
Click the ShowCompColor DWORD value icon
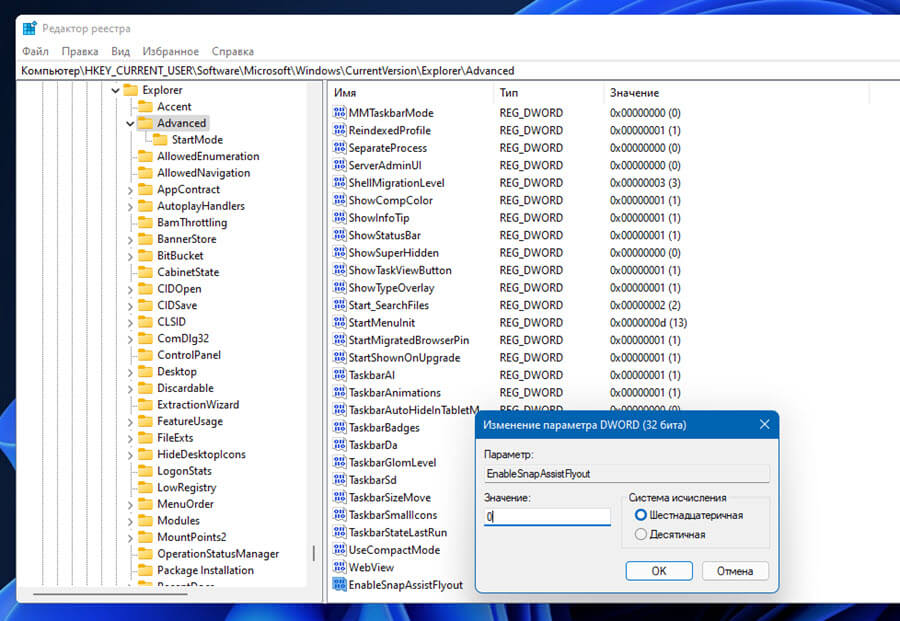[x=339, y=200]
